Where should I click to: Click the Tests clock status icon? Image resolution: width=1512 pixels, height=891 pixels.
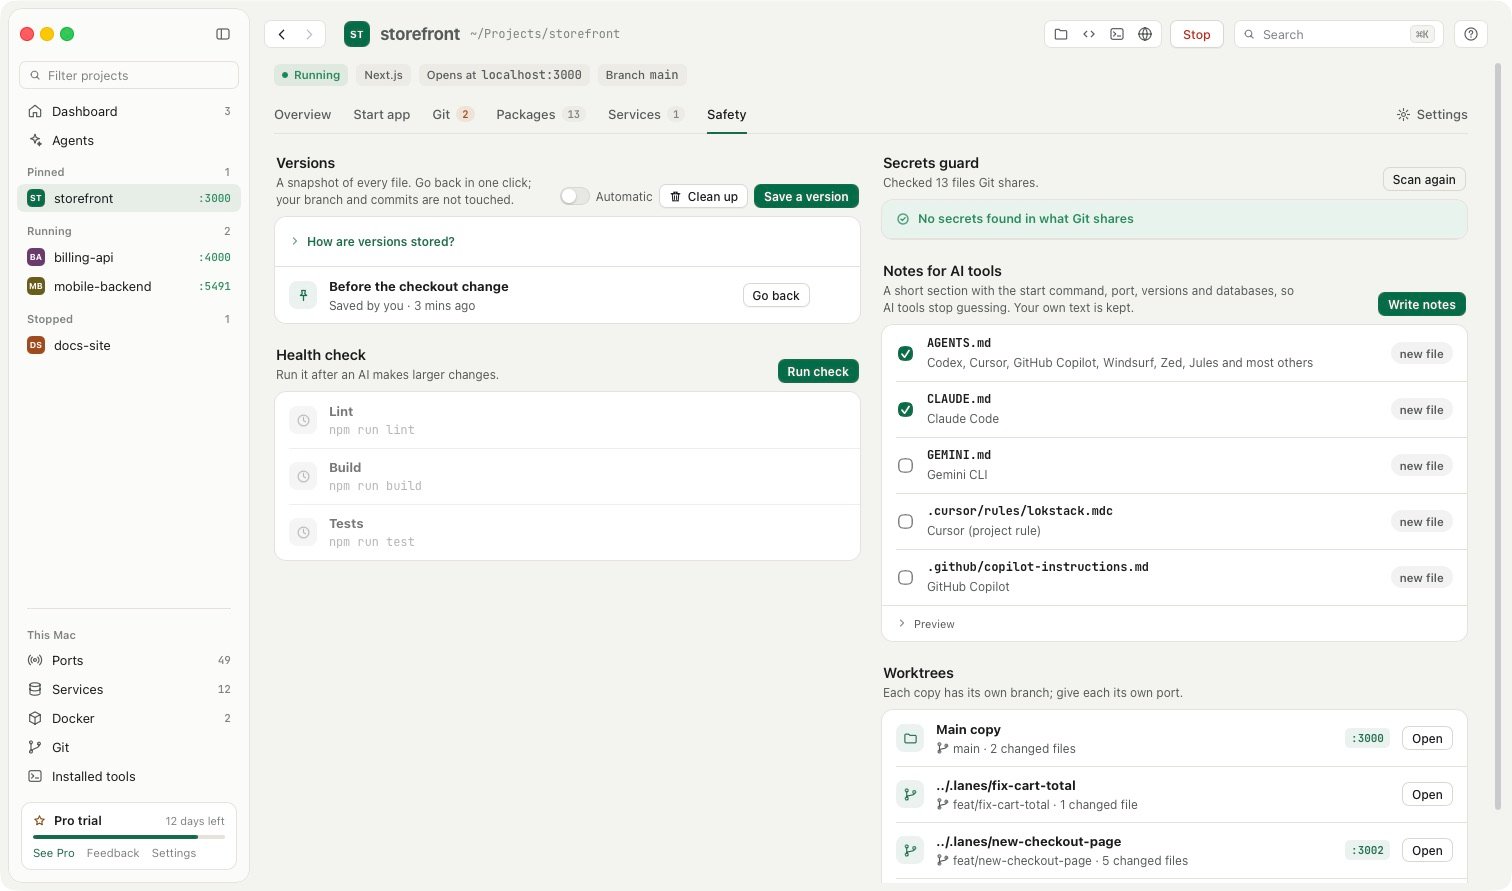pos(303,532)
